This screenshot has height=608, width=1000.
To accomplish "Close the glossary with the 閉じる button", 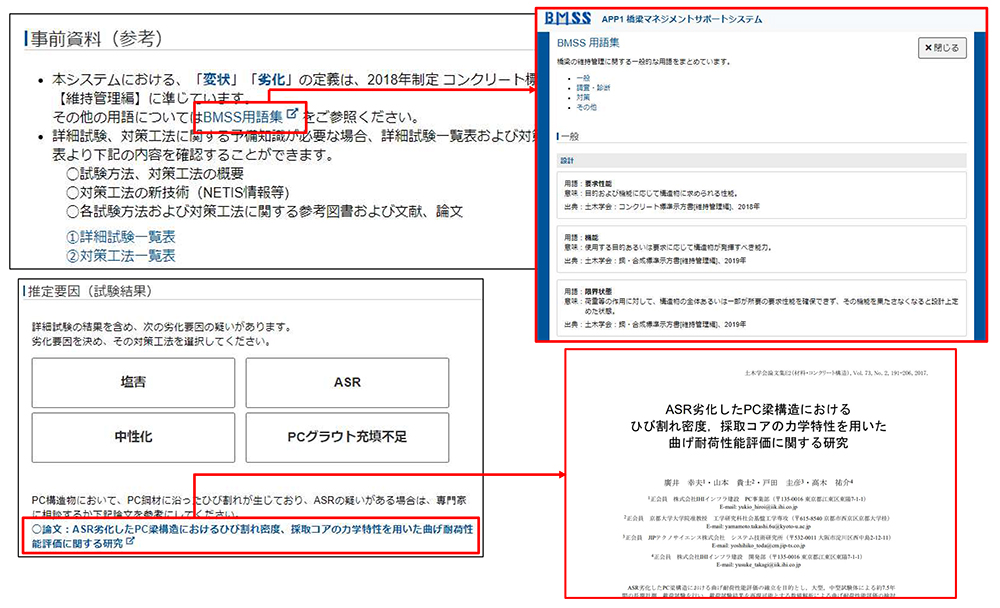I will [941, 47].
